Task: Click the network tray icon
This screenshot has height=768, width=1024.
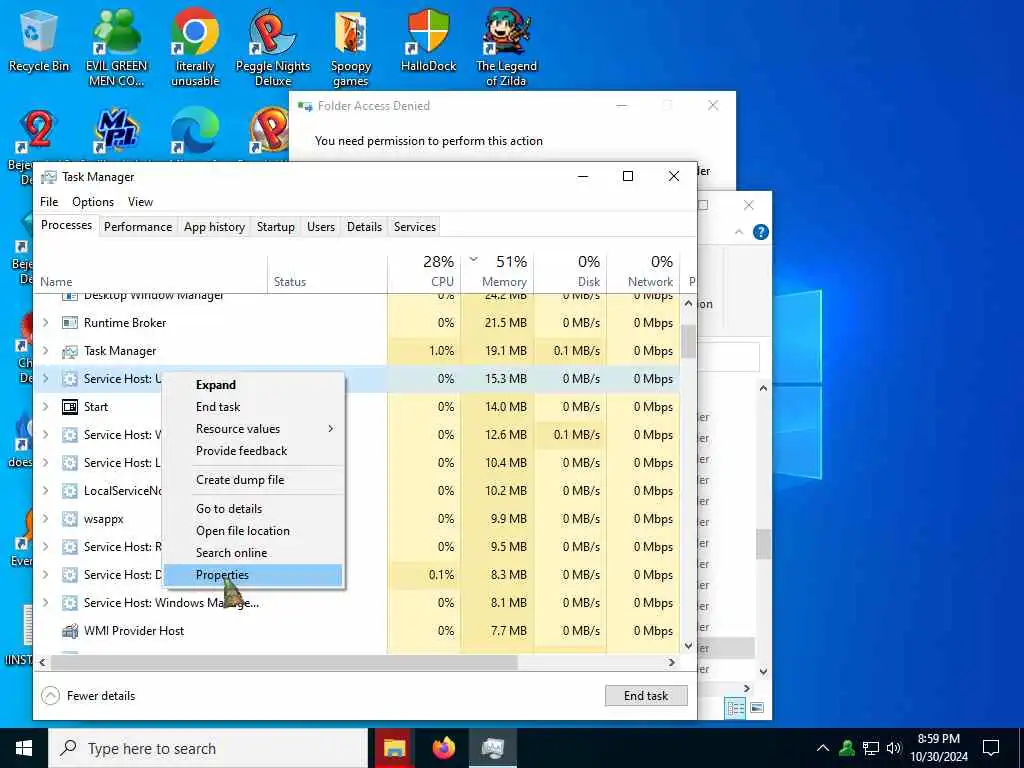Action: click(x=871, y=748)
